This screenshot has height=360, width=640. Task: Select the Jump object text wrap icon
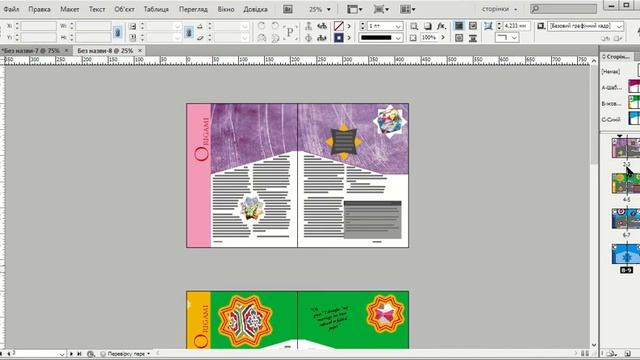(x=473, y=38)
